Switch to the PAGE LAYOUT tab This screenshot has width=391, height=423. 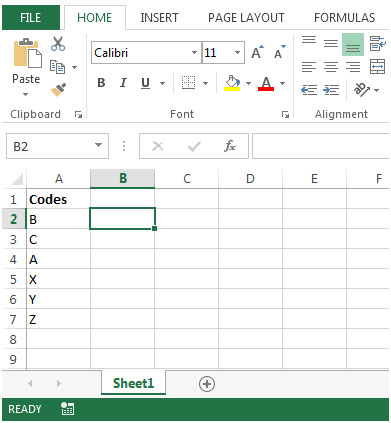(246, 18)
